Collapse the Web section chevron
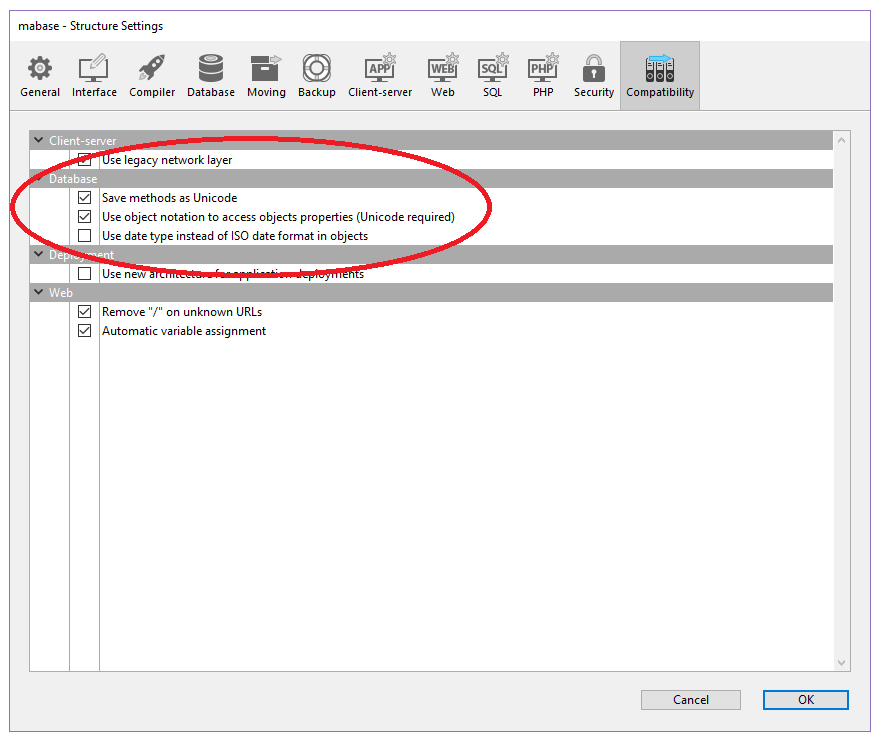This screenshot has width=880, height=741. coord(39,293)
